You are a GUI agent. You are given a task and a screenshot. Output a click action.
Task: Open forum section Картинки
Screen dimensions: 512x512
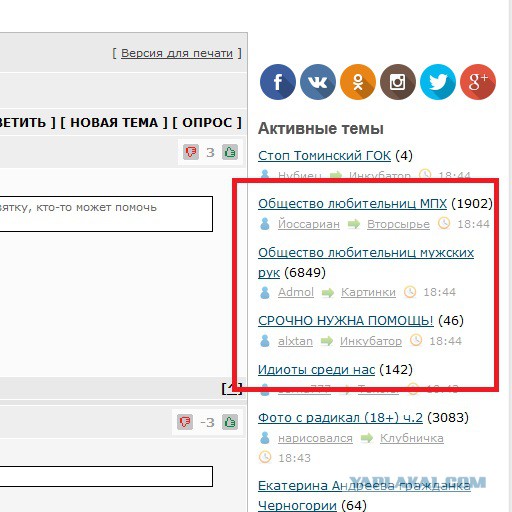tap(368, 292)
